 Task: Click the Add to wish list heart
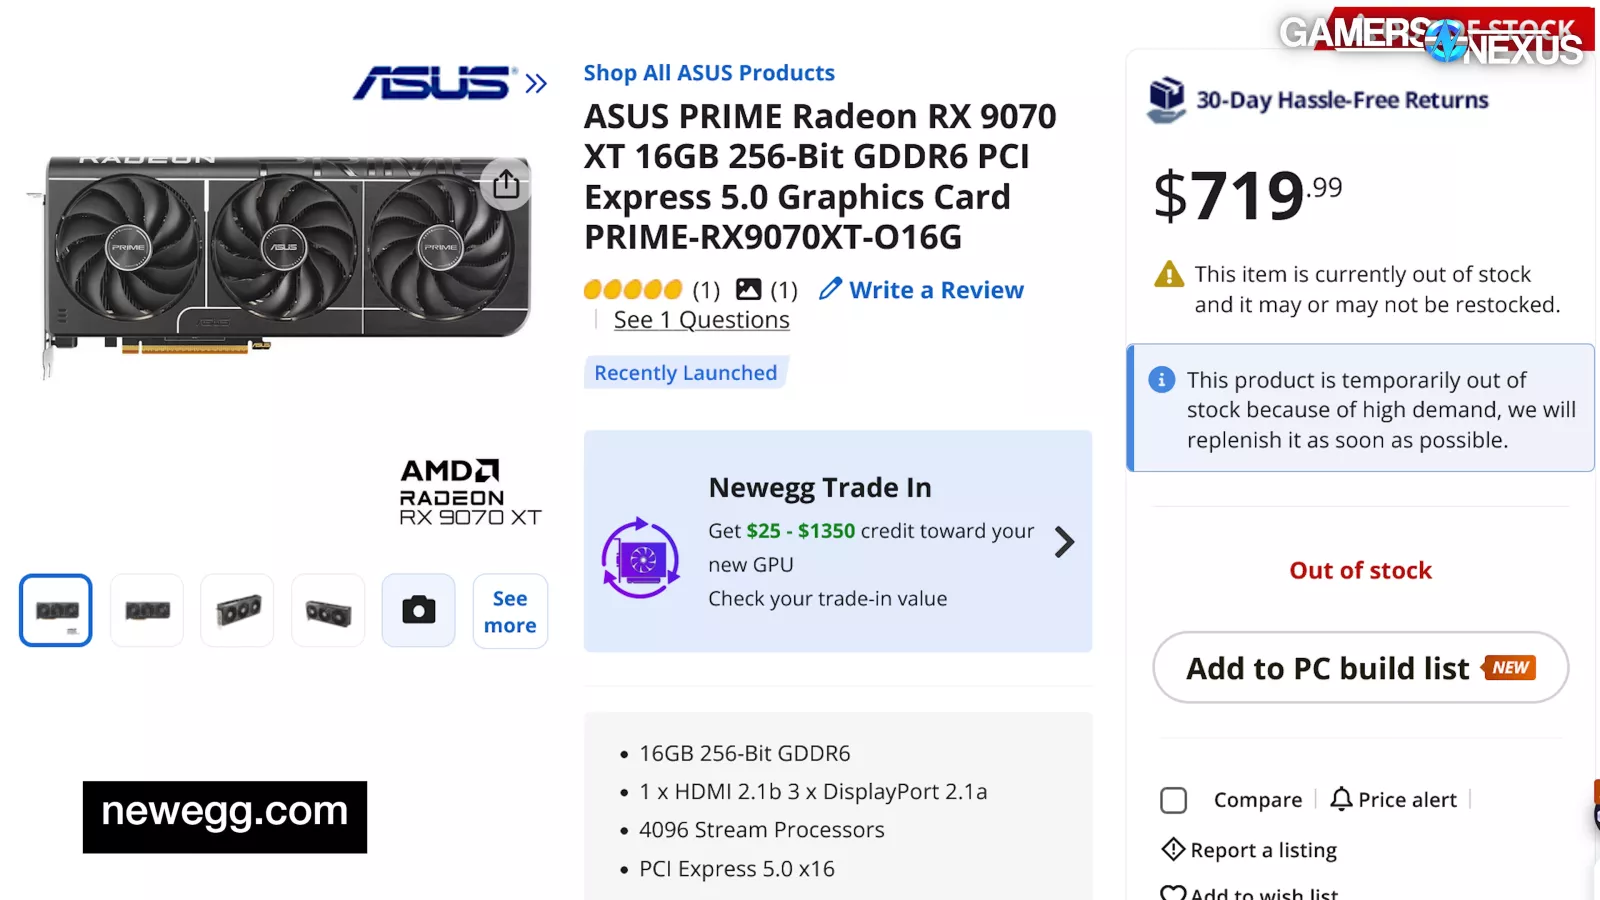click(x=1173, y=893)
